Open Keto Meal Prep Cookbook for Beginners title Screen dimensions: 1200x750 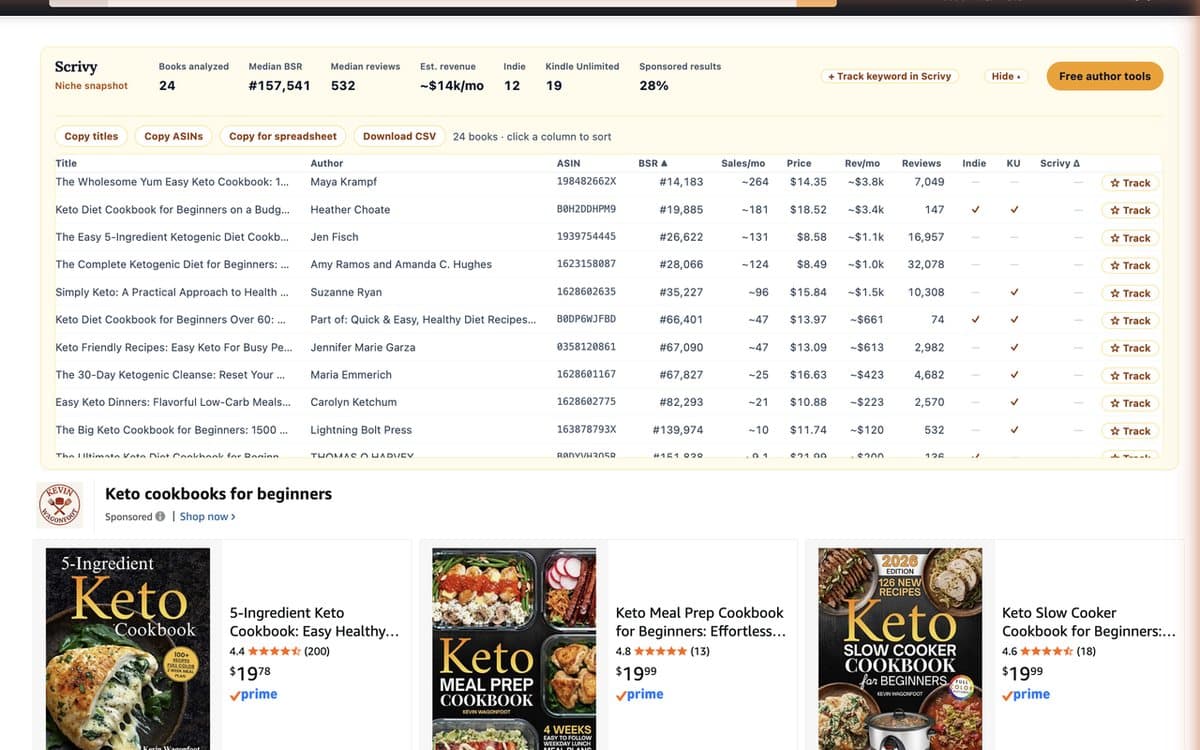coord(701,622)
